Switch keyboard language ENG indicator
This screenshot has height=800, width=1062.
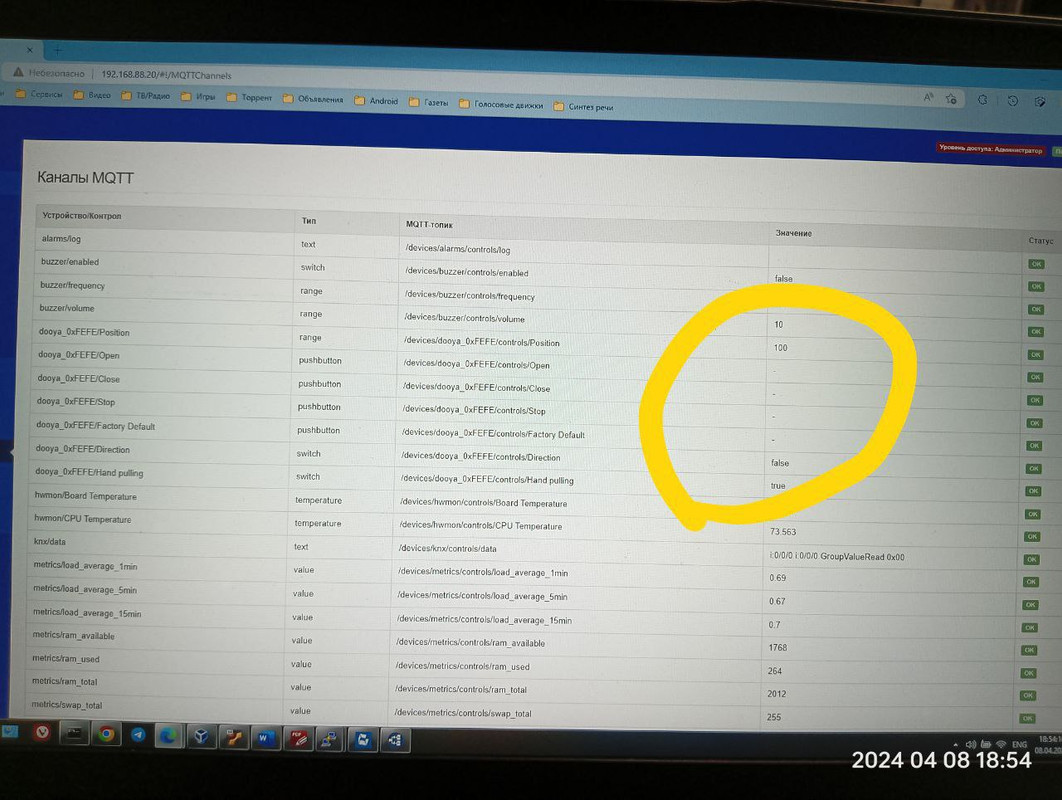click(x=1019, y=744)
